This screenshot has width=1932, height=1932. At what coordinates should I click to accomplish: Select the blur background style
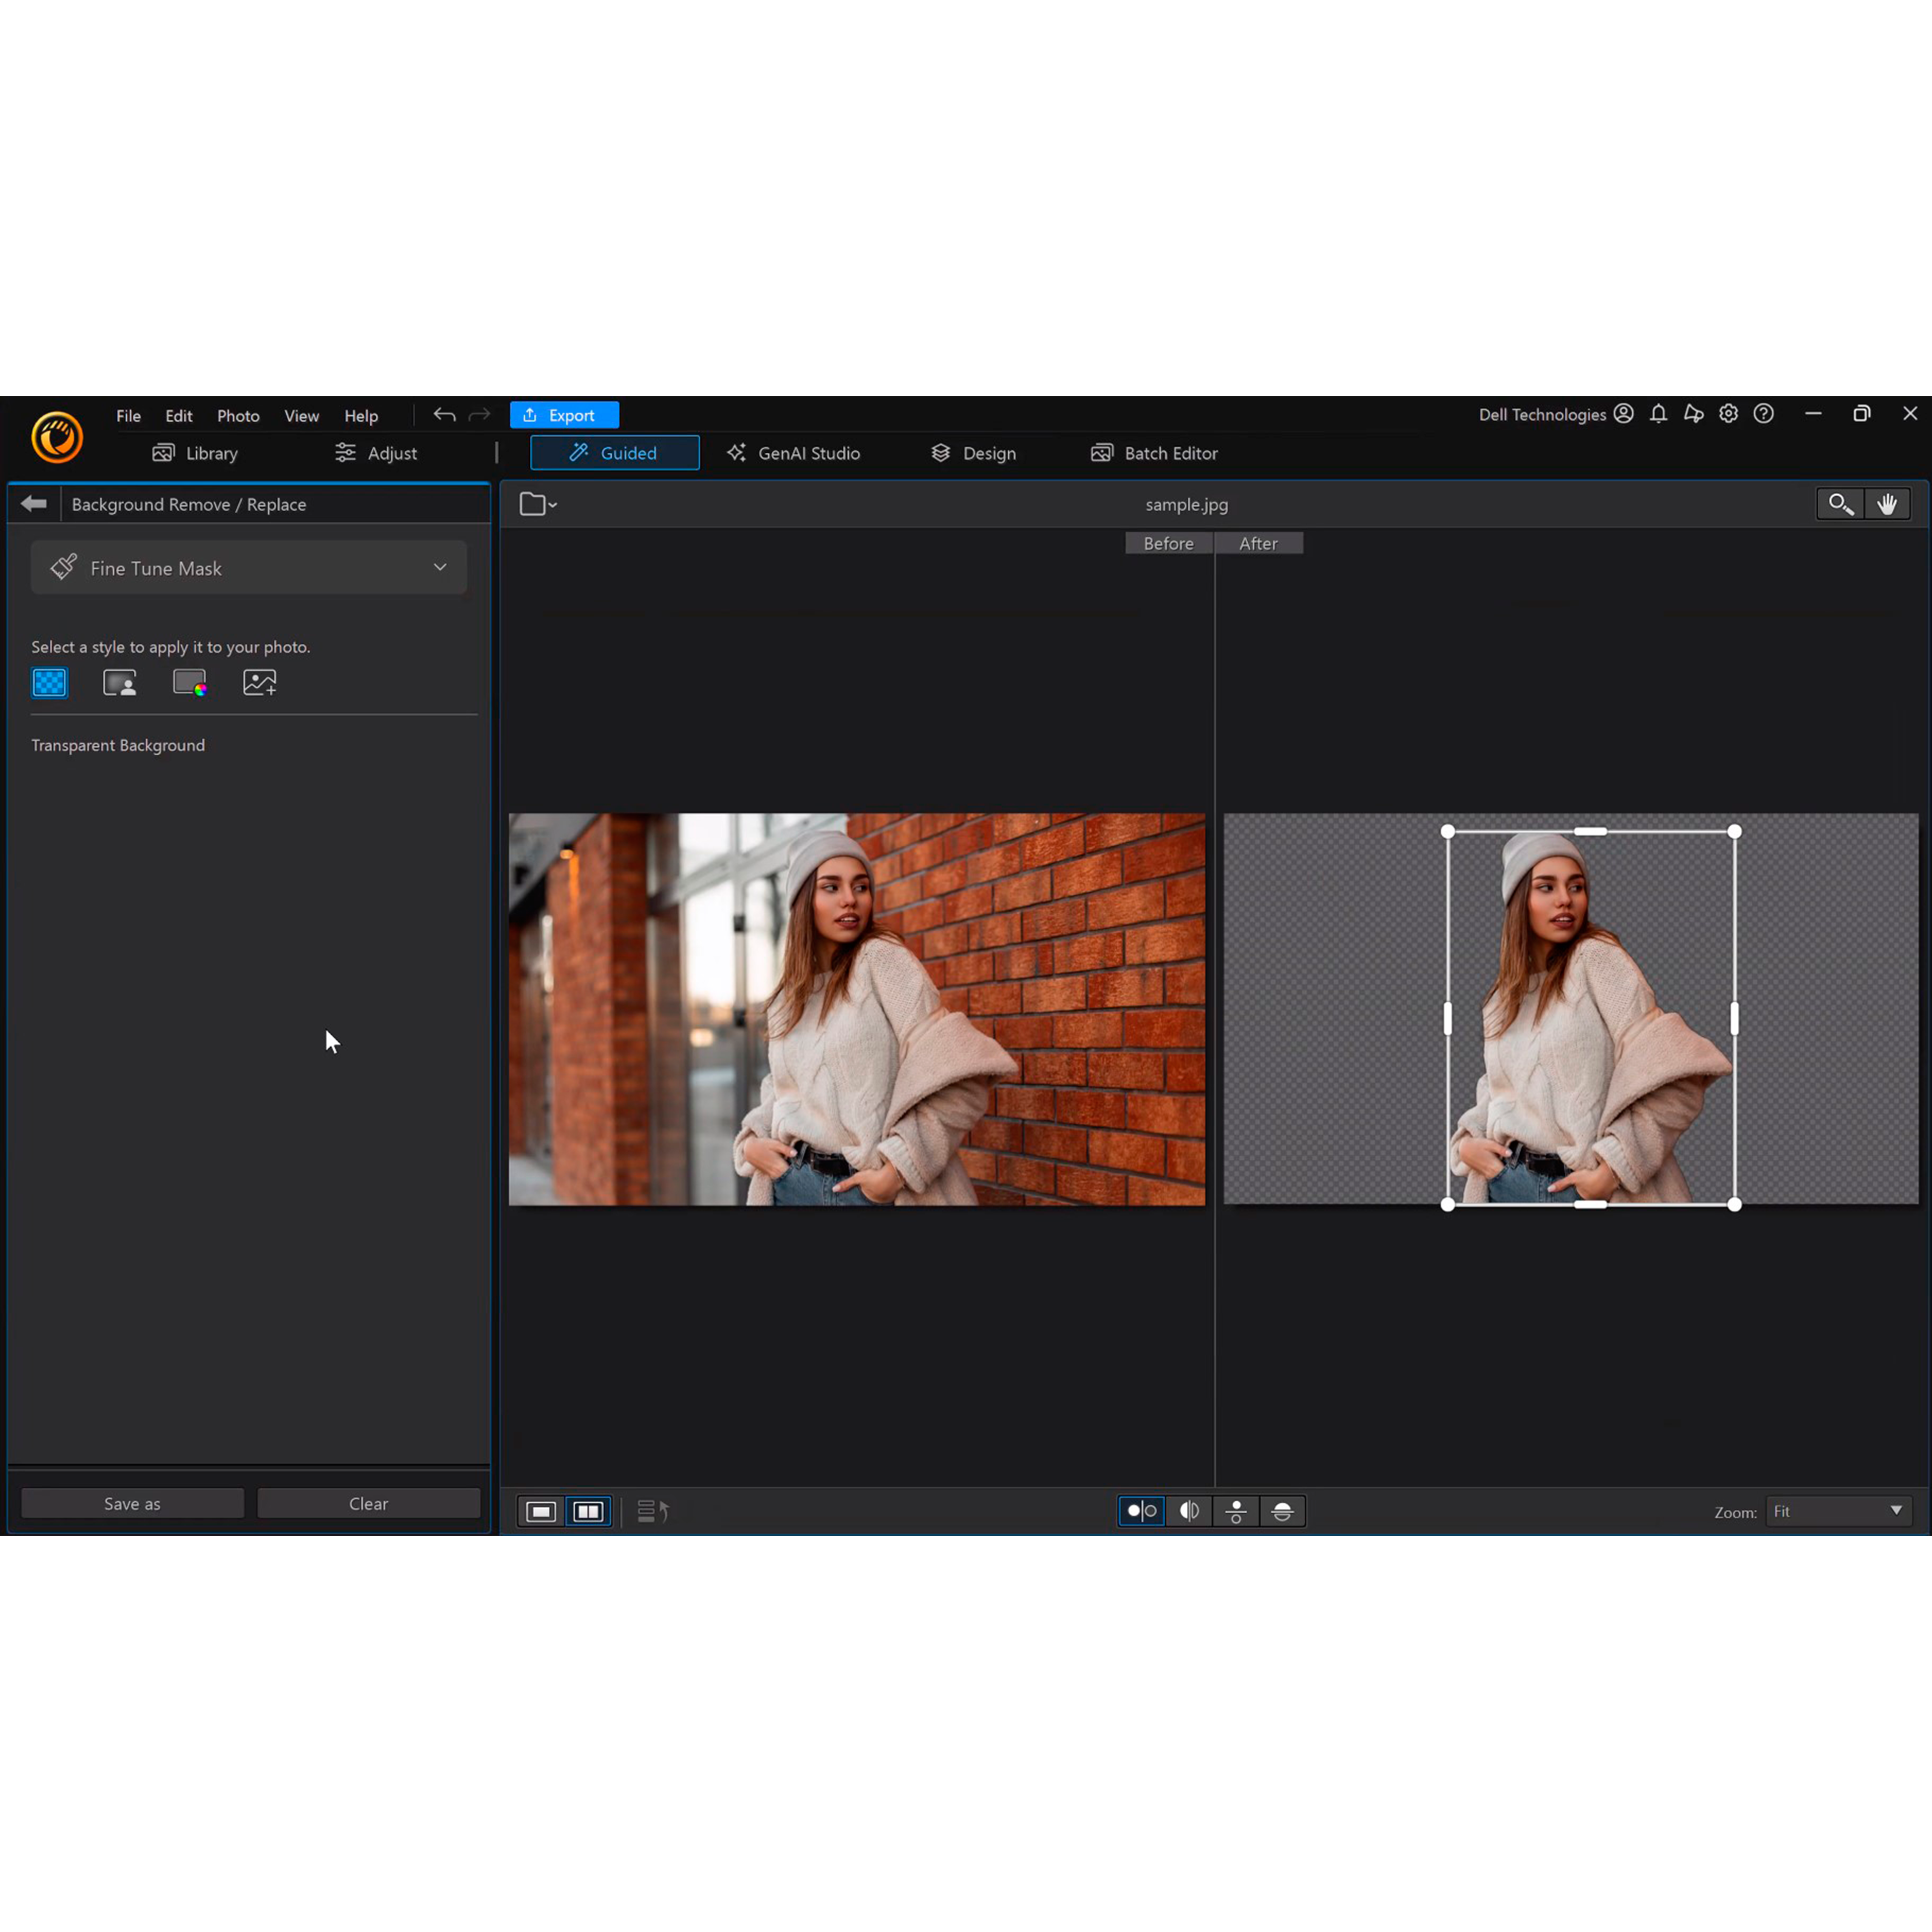[119, 682]
